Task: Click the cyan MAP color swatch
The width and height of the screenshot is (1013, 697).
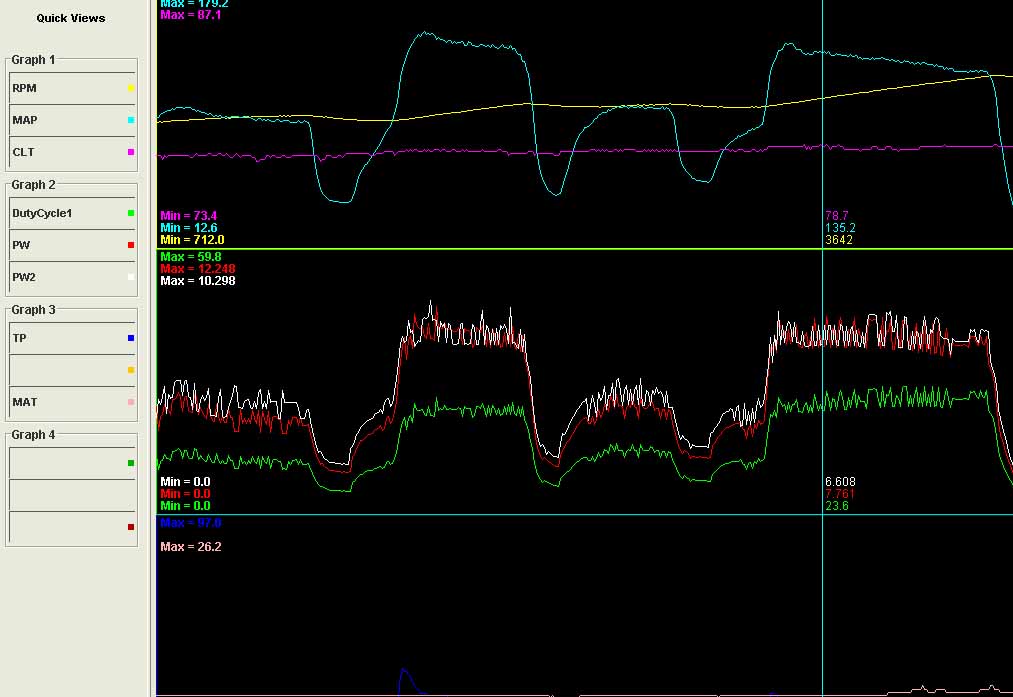Action: (131, 120)
